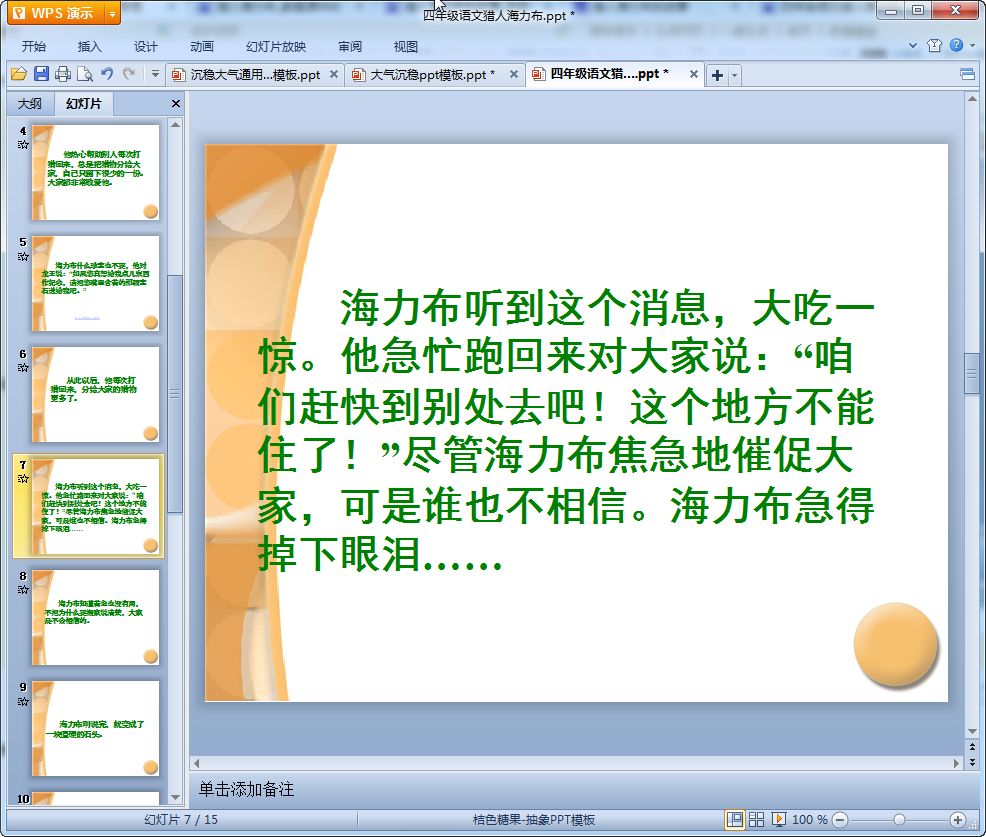Switch to Normal view icon in status bar

tap(734, 819)
